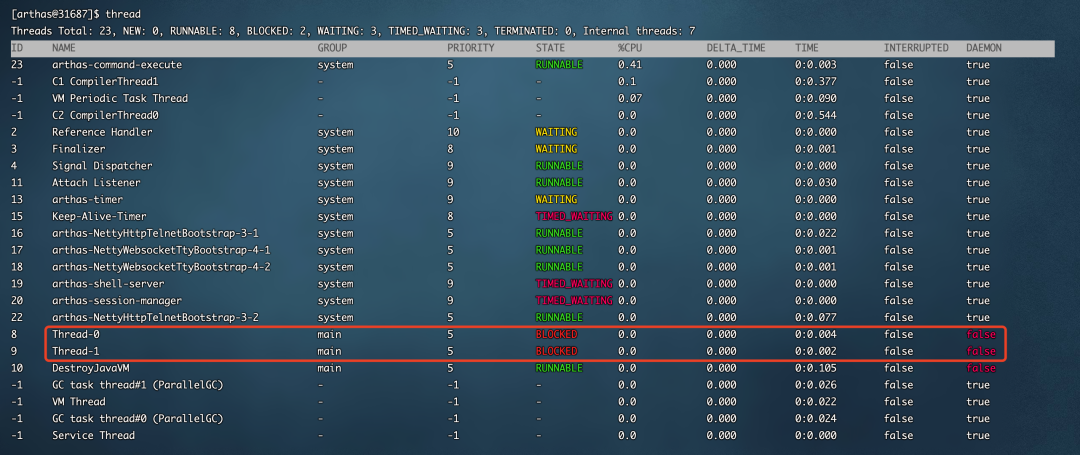Select the Thread-1 name
Image resolution: width=1080 pixels, height=455 pixels.
tap(76, 351)
